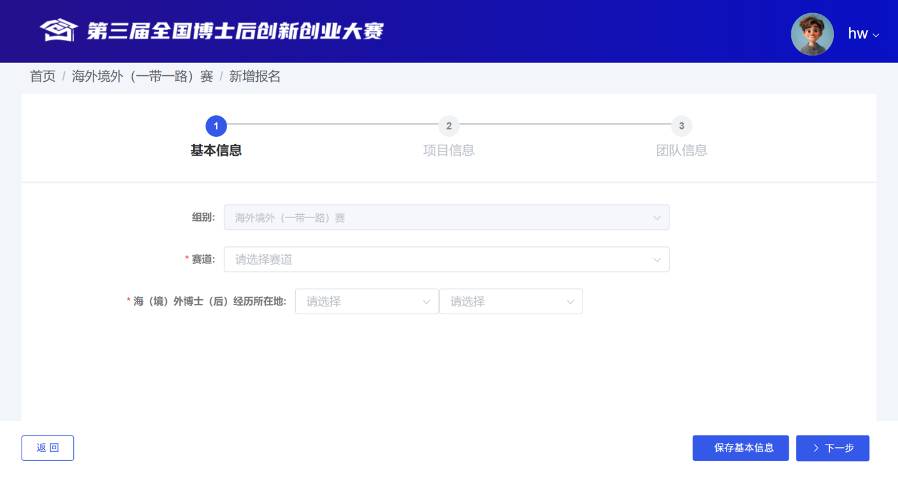This screenshot has height=478, width=898.
Task: Click the user avatar picture
Action: tap(812, 34)
